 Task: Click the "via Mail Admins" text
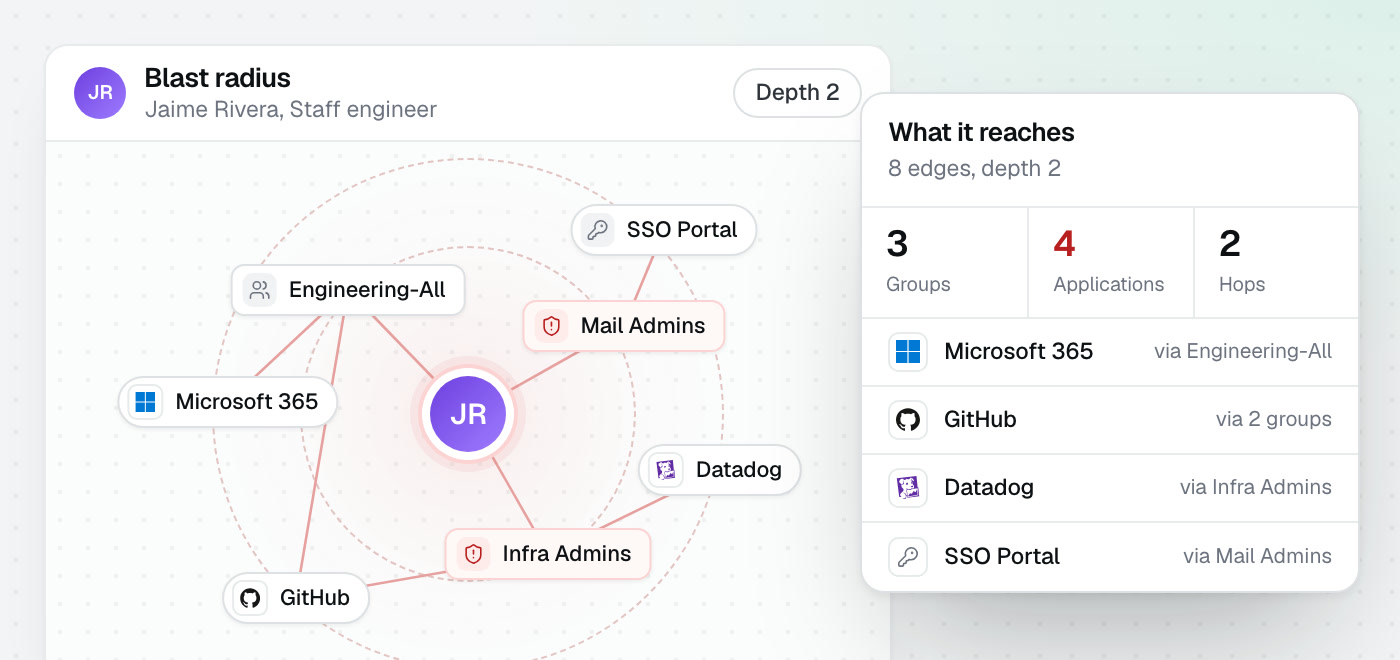1257,556
